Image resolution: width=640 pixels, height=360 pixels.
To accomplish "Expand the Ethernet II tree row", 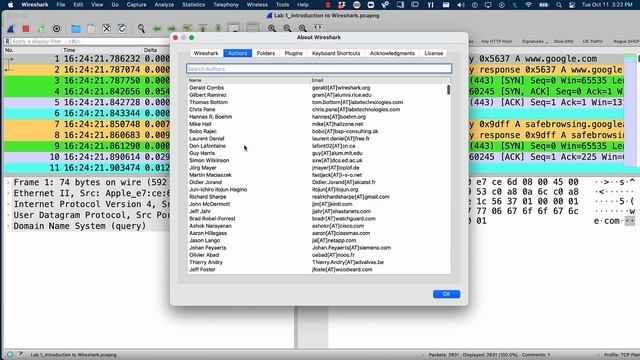I will (x=8, y=193).
